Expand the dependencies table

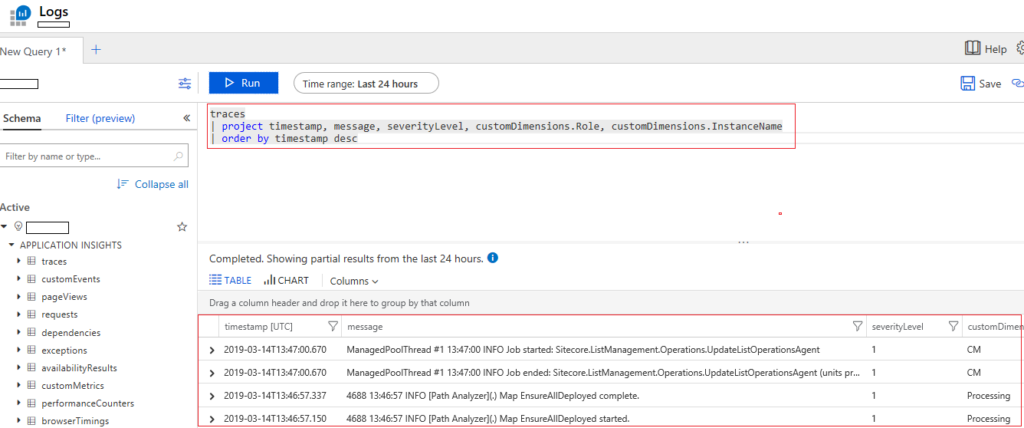pos(19,333)
